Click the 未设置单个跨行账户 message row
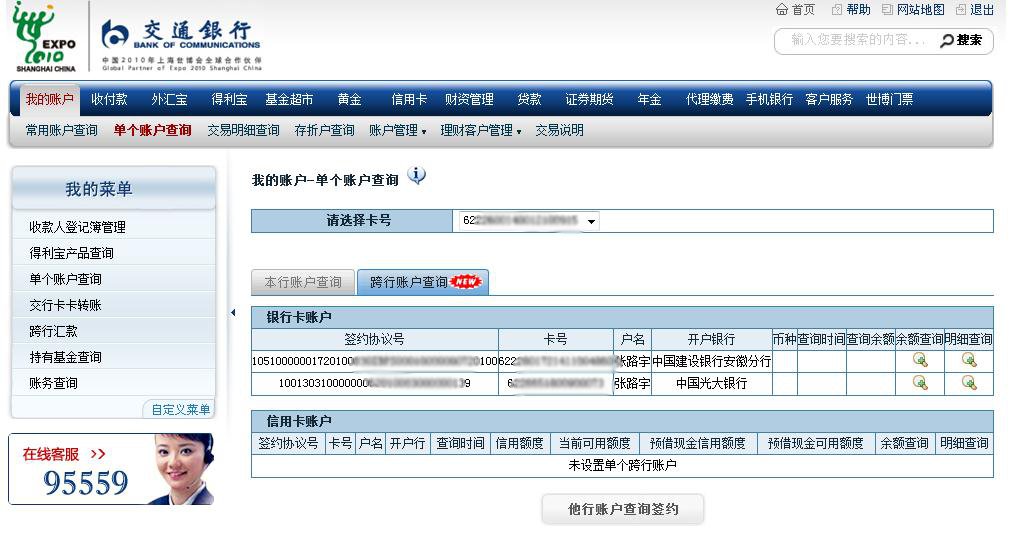1014x537 pixels. pos(622,466)
